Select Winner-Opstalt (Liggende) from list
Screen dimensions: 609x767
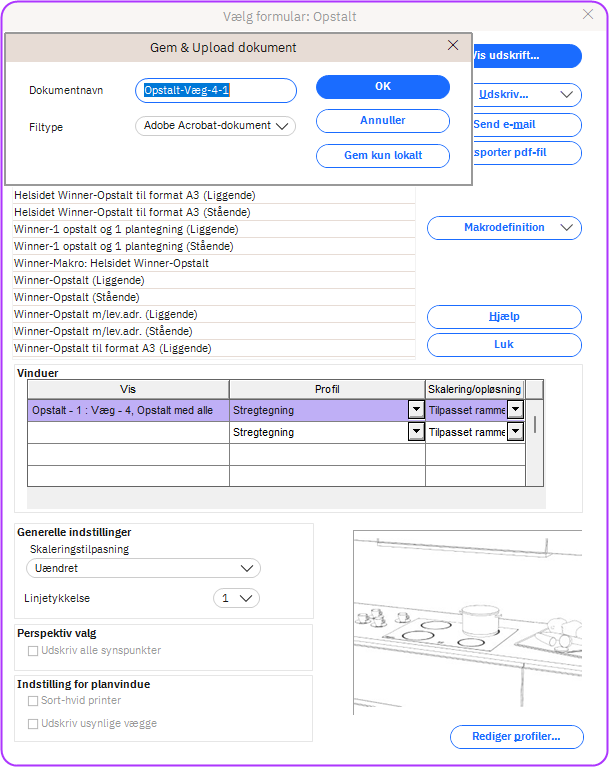(x=213, y=280)
